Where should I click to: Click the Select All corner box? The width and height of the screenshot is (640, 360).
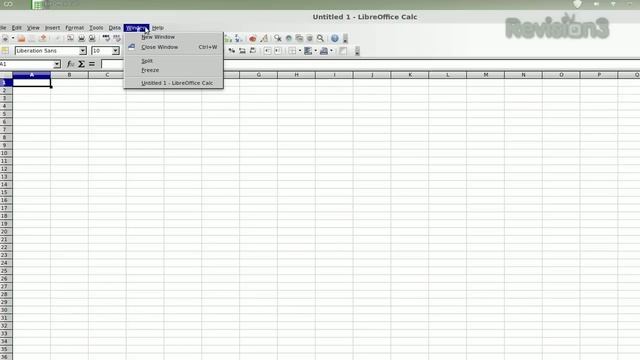tap(6, 75)
